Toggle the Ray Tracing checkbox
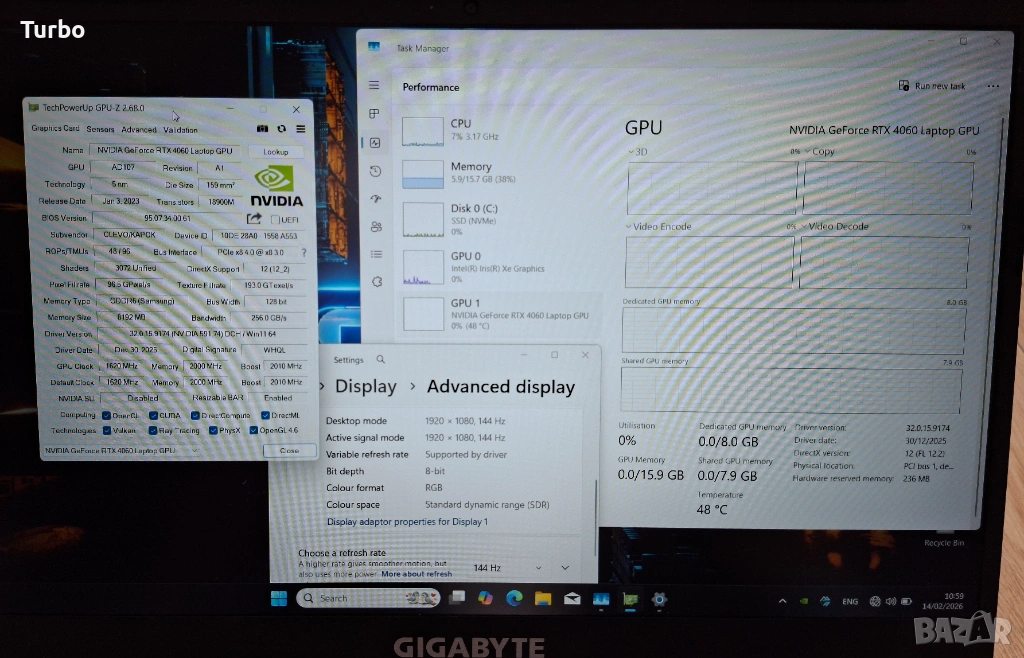Viewport: 1024px width, 658px height. pyautogui.click(x=155, y=431)
